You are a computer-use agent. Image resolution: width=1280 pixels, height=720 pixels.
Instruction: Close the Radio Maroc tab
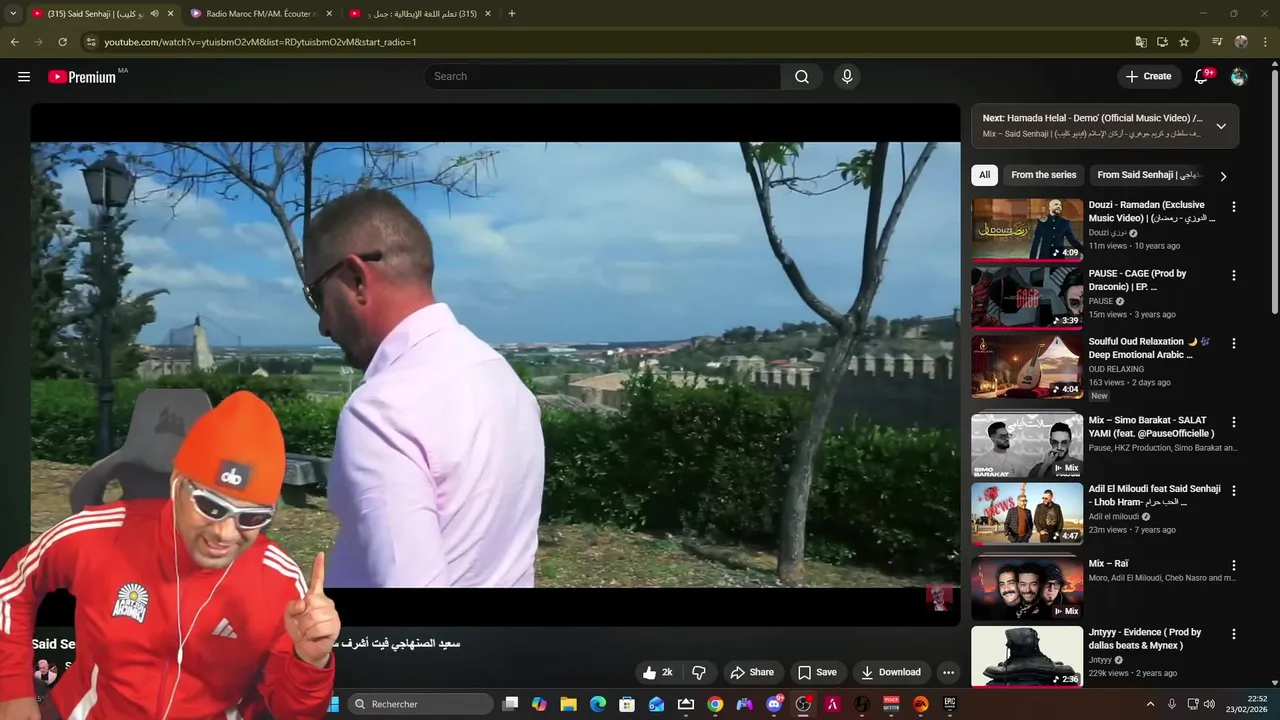329,14
